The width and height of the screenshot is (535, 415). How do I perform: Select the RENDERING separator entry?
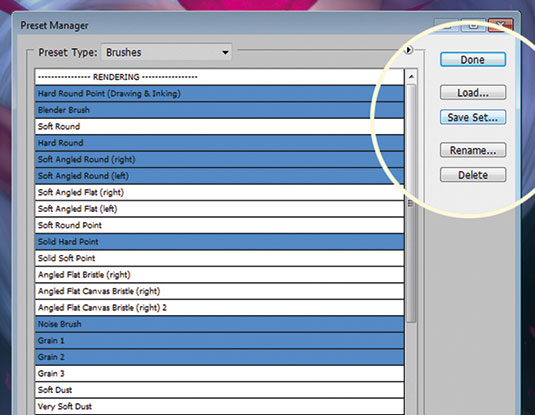point(219,77)
